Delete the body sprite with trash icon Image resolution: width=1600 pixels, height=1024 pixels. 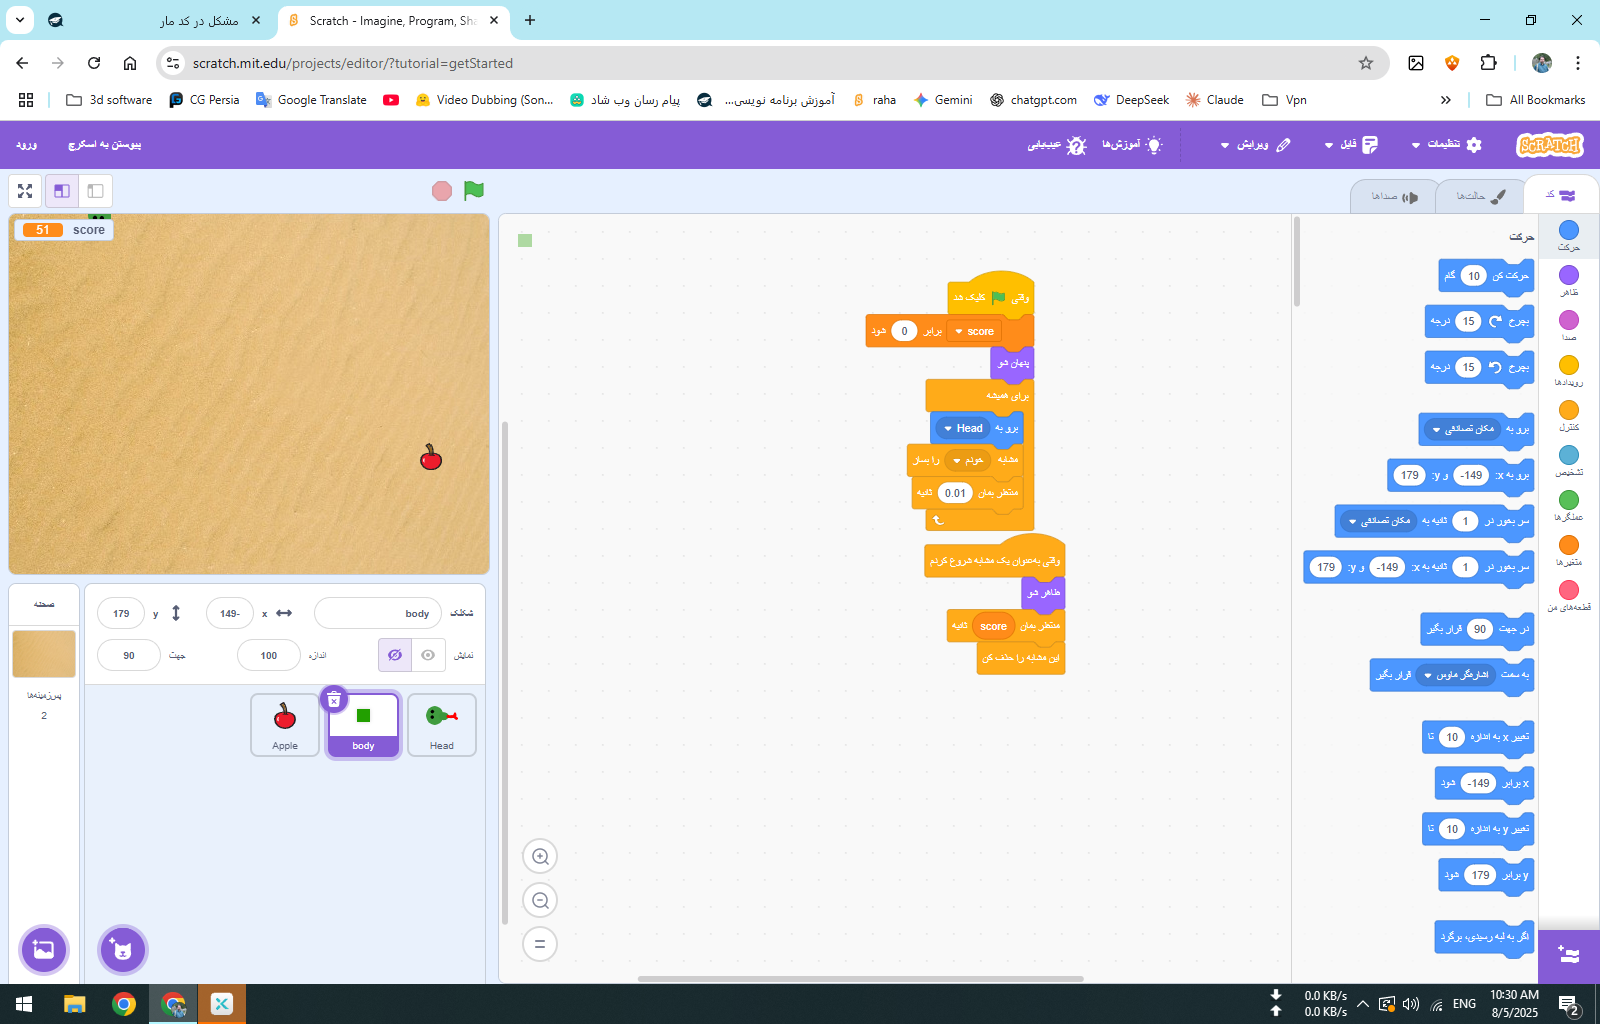(x=334, y=699)
